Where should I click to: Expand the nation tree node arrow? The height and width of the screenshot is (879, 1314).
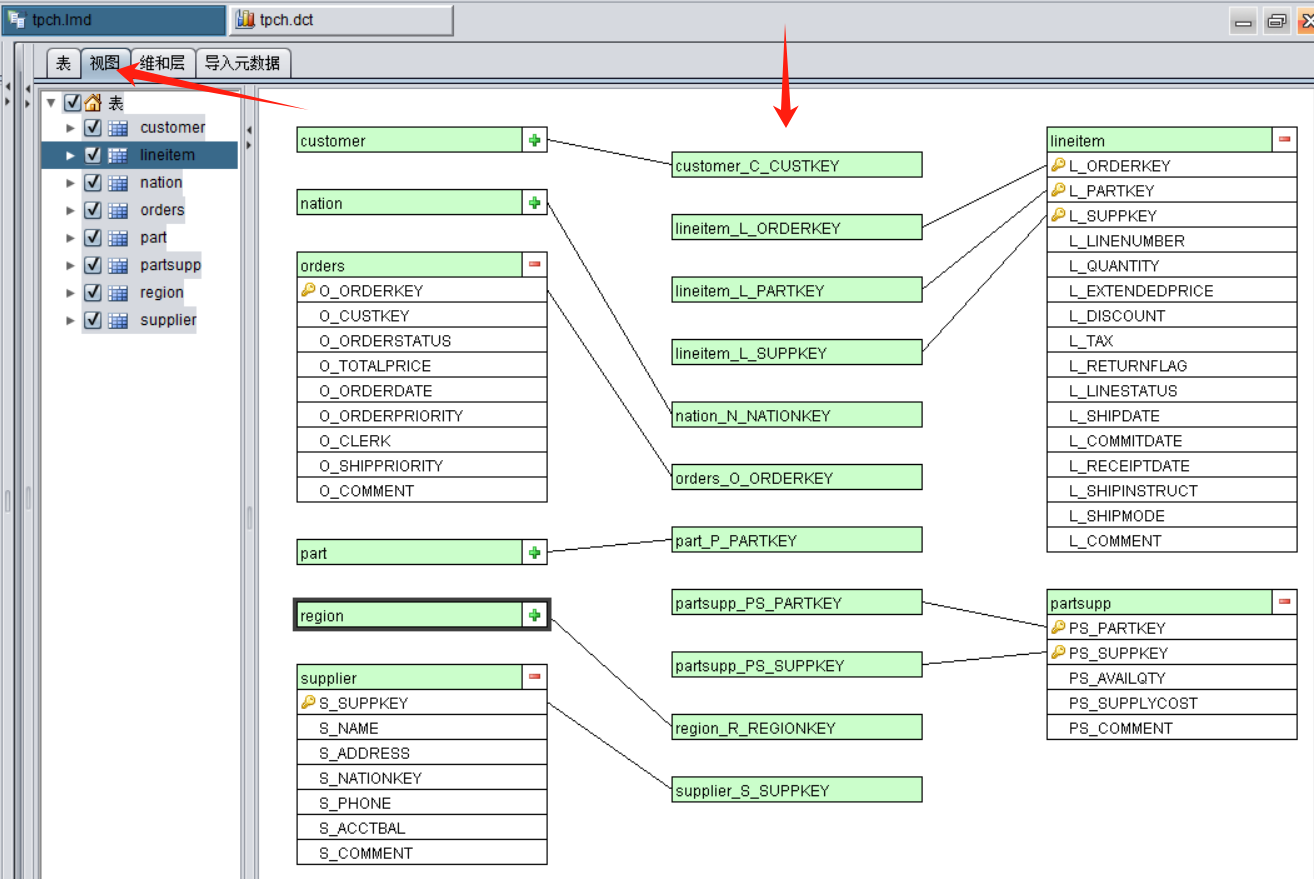pyautogui.click(x=70, y=183)
